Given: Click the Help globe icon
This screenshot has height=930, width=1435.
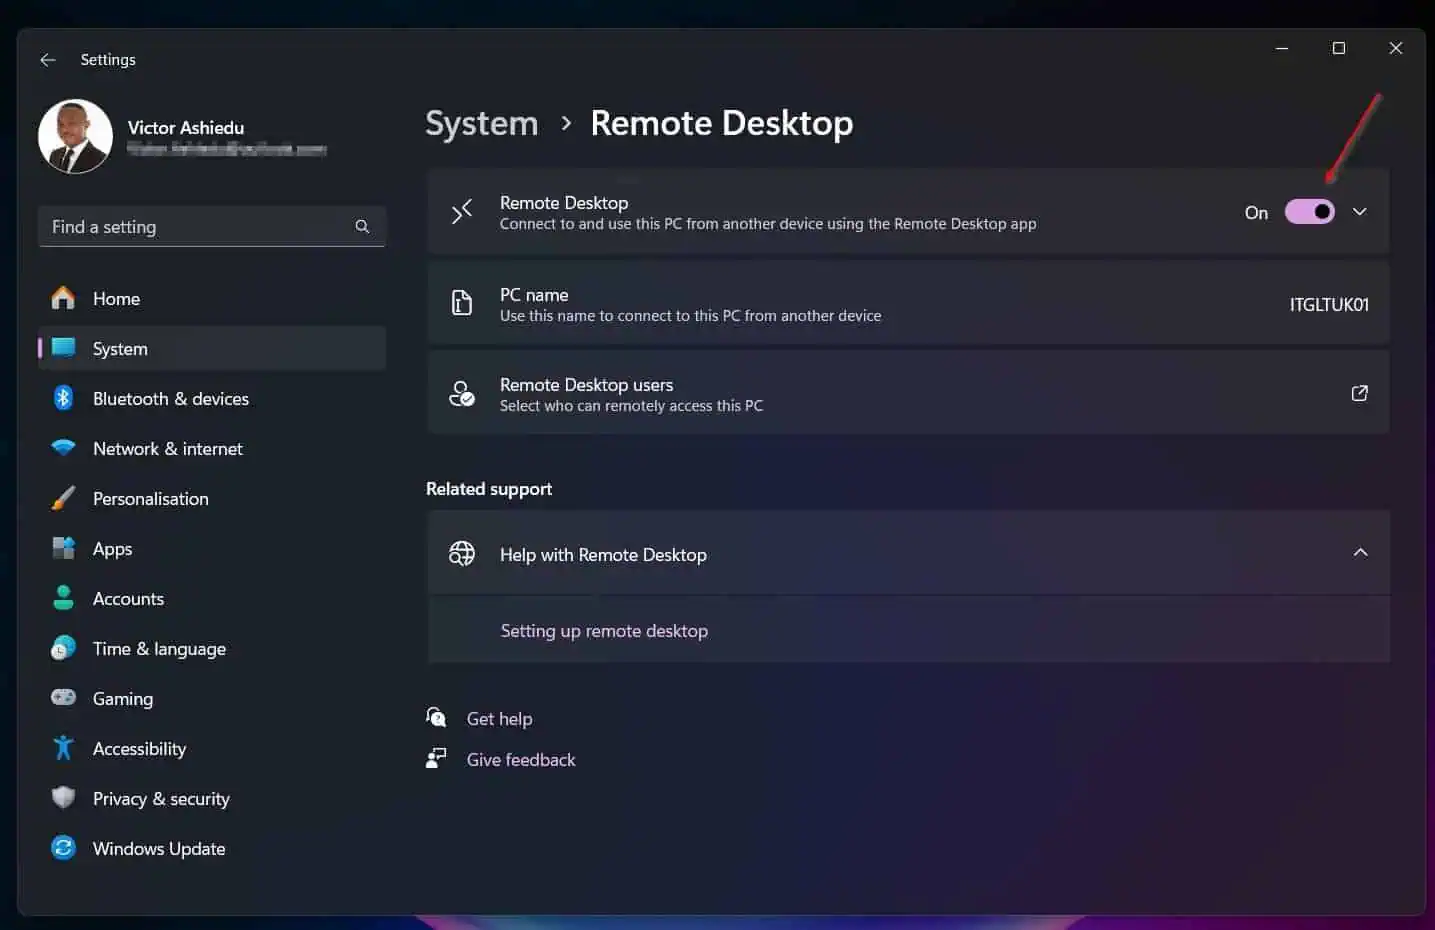Looking at the screenshot, I should (x=461, y=553).
